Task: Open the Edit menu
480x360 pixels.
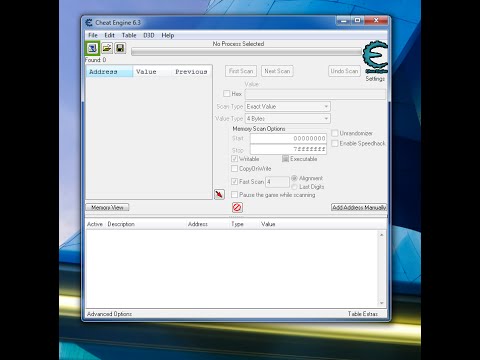Action: (109, 35)
